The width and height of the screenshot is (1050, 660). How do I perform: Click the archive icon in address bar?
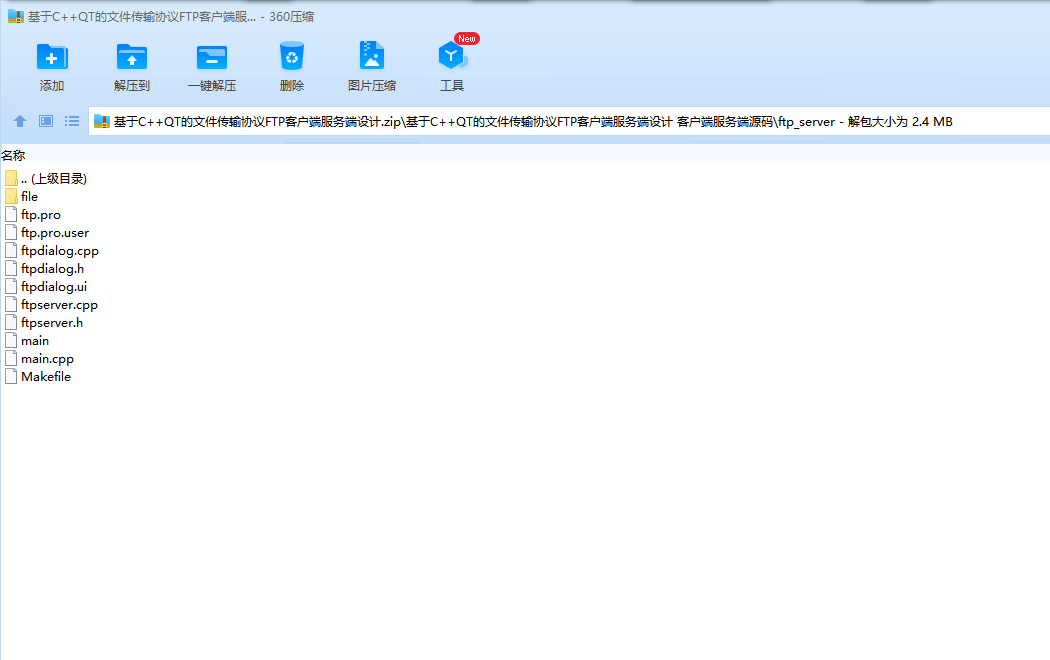(102, 121)
